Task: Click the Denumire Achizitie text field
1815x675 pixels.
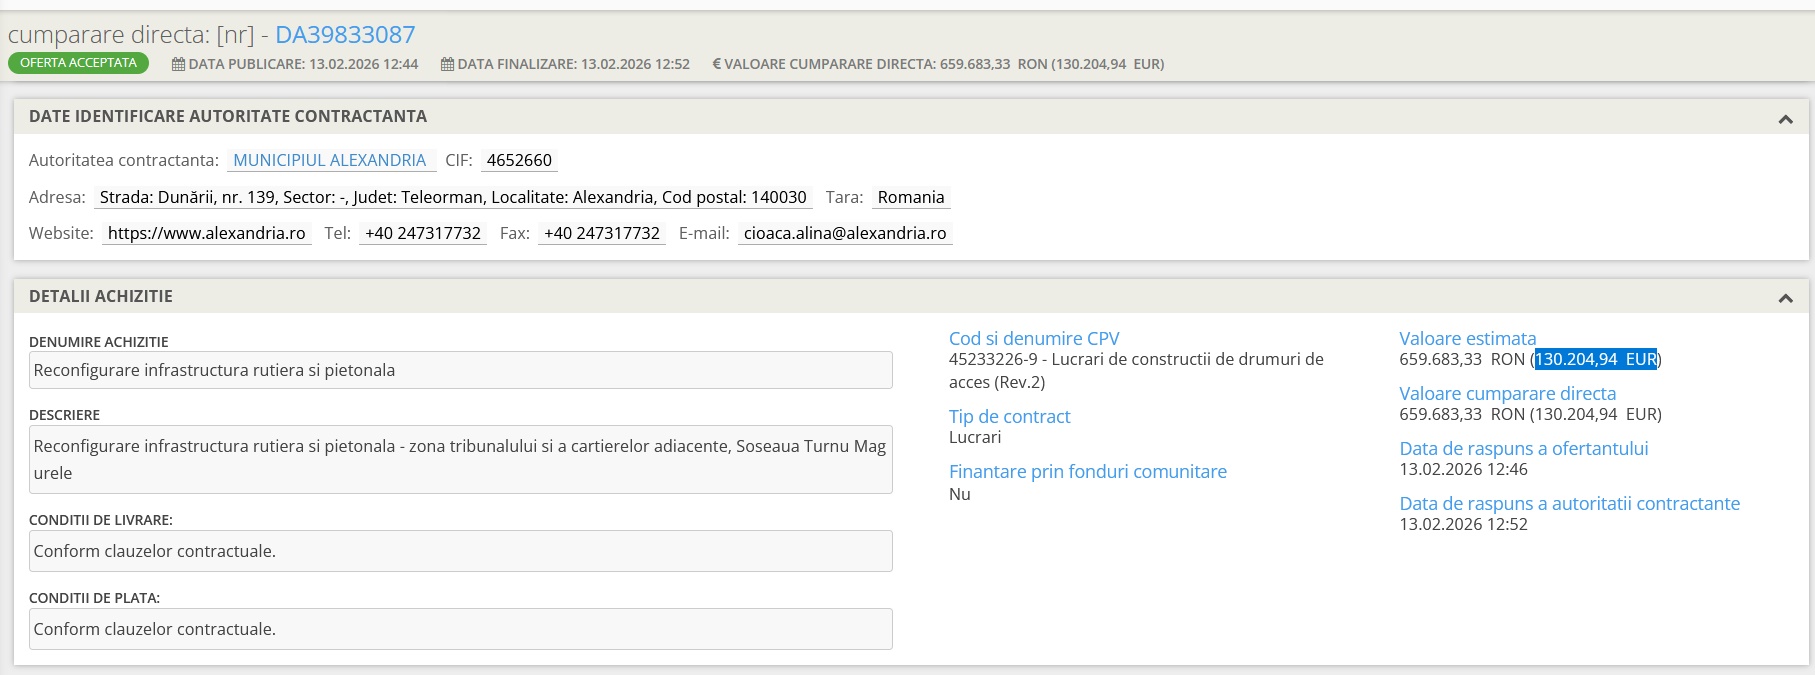Action: [461, 370]
